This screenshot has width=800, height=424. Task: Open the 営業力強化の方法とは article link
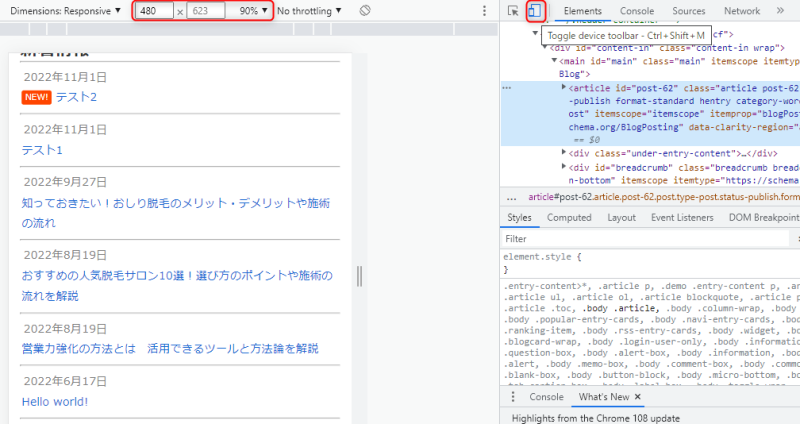[x=170, y=348]
